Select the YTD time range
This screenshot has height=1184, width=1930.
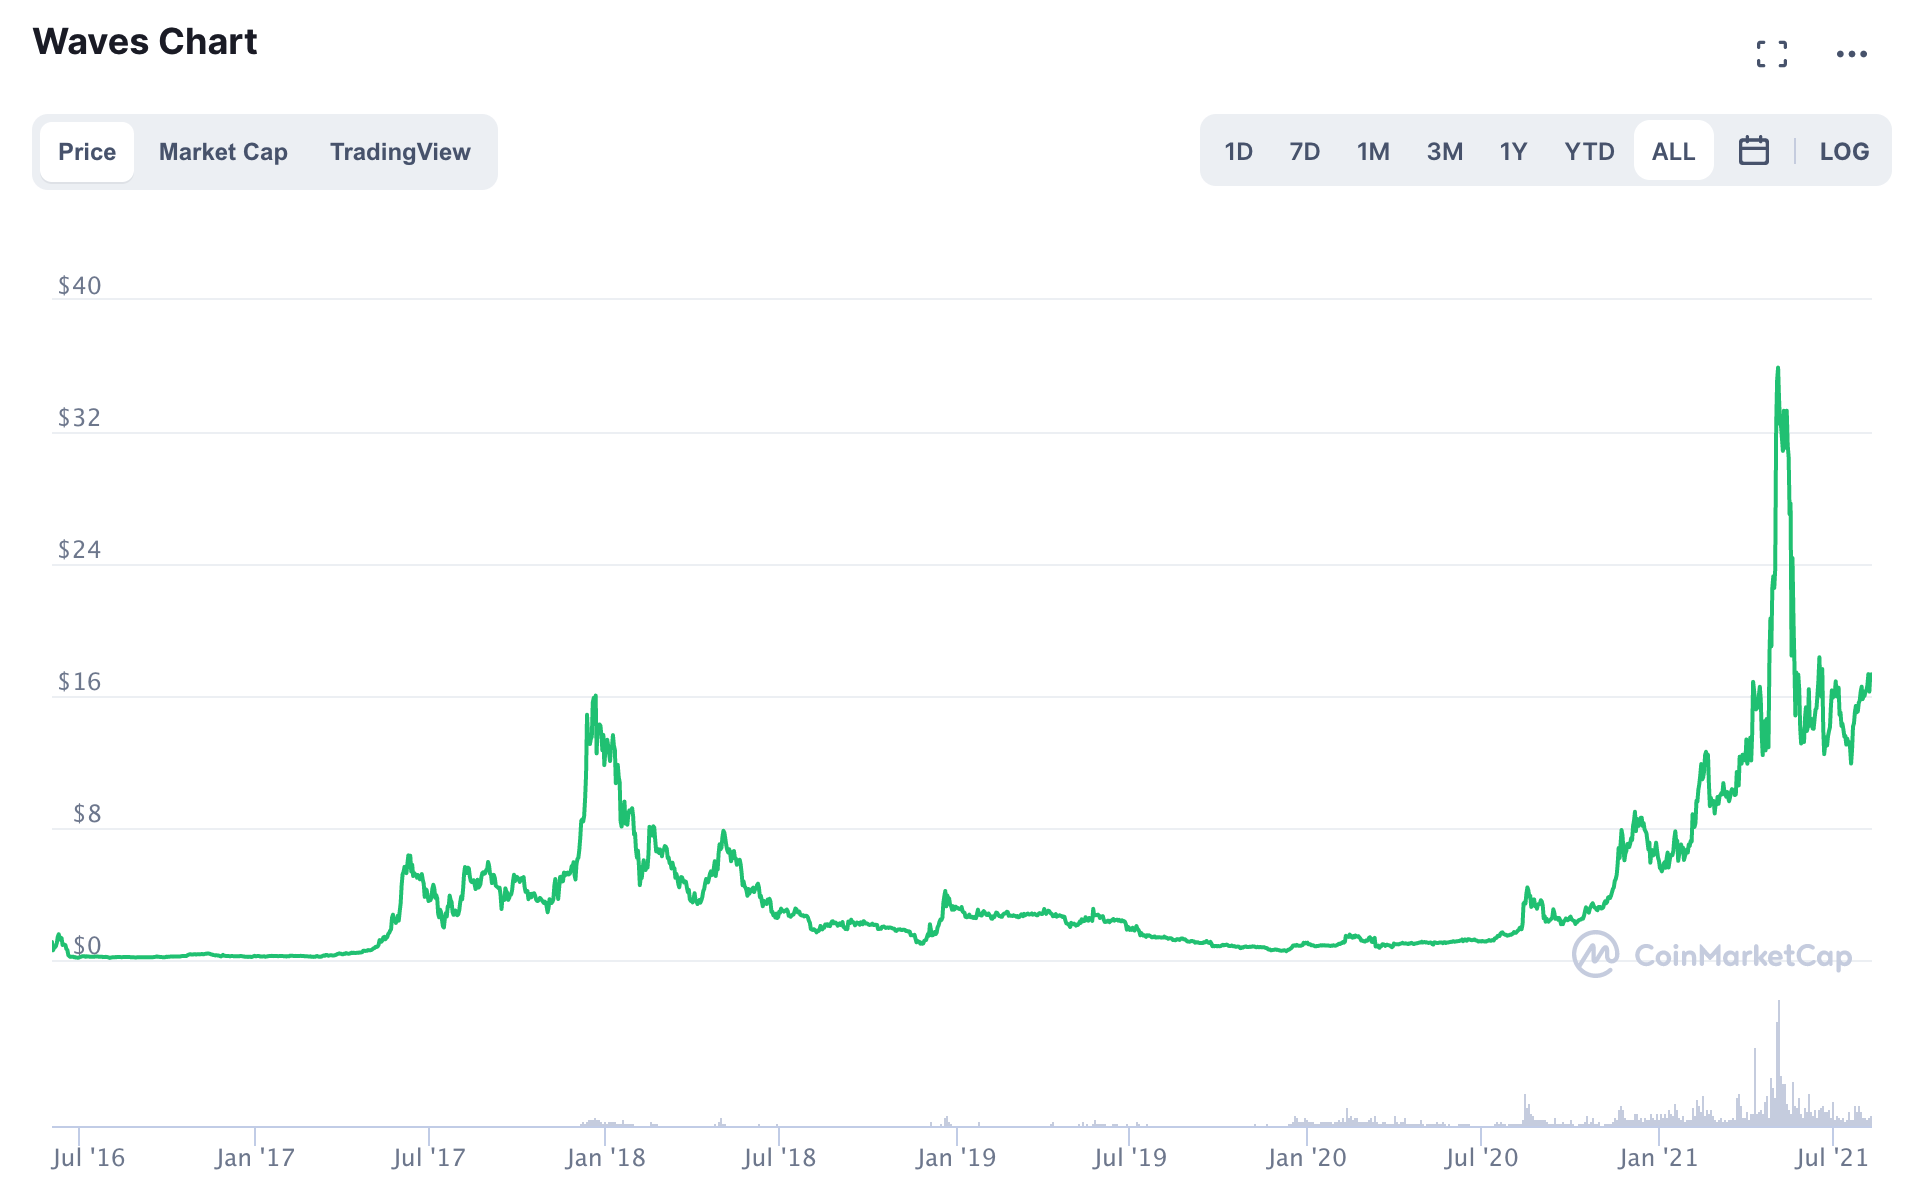pos(1589,151)
